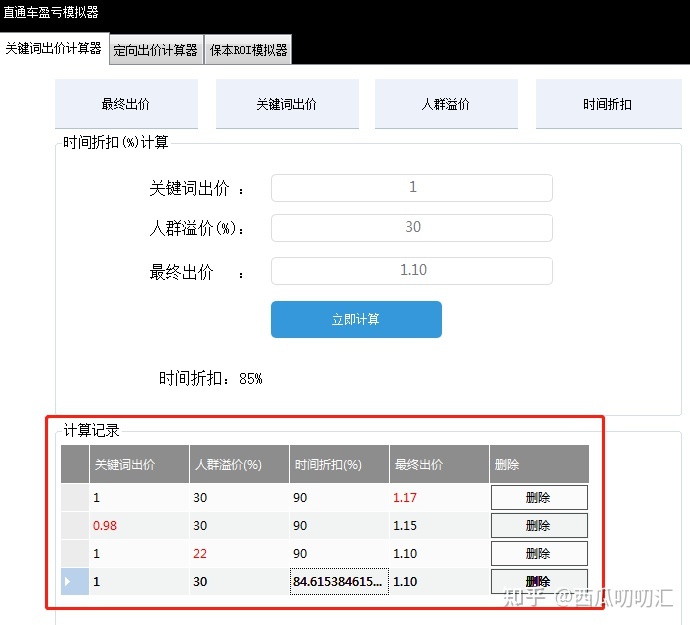Click the 人群溢价(%) column header
690x625 pixels.
pyautogui.click(x=239, y=464)
